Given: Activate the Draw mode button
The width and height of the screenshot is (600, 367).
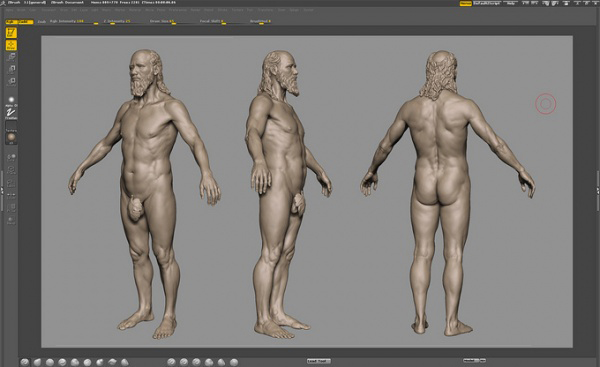Looking at the screenshot, I should pyautogui.click(x=11, y=46).
